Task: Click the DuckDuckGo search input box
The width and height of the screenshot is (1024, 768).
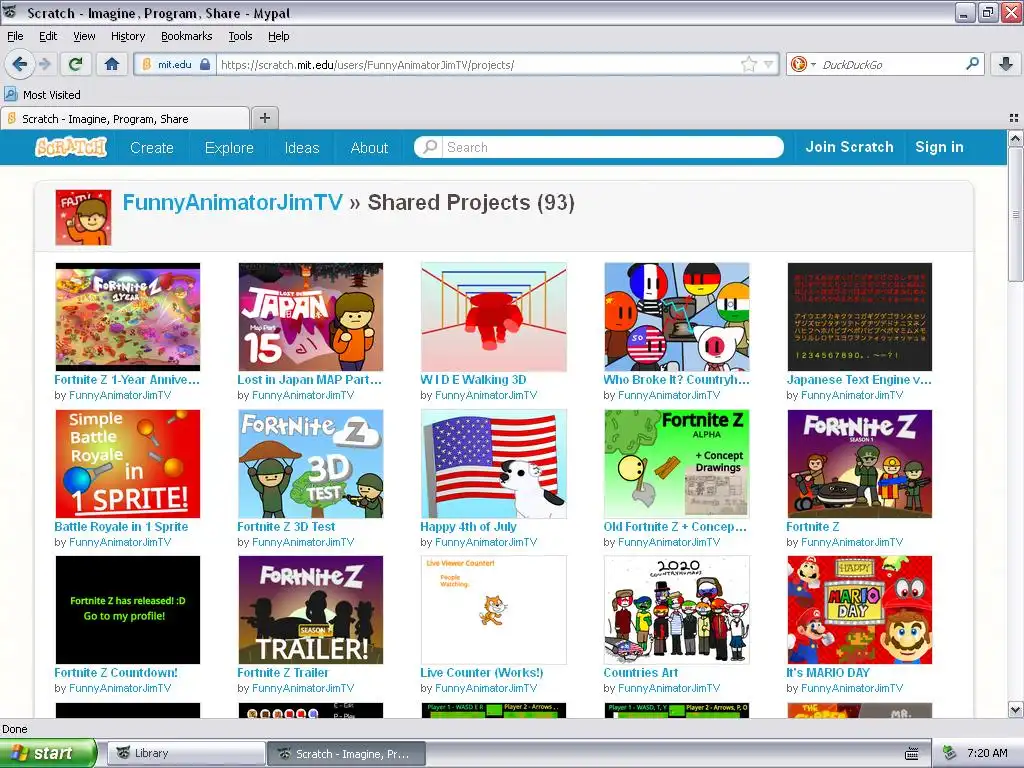Action: [x=891, y=65]
